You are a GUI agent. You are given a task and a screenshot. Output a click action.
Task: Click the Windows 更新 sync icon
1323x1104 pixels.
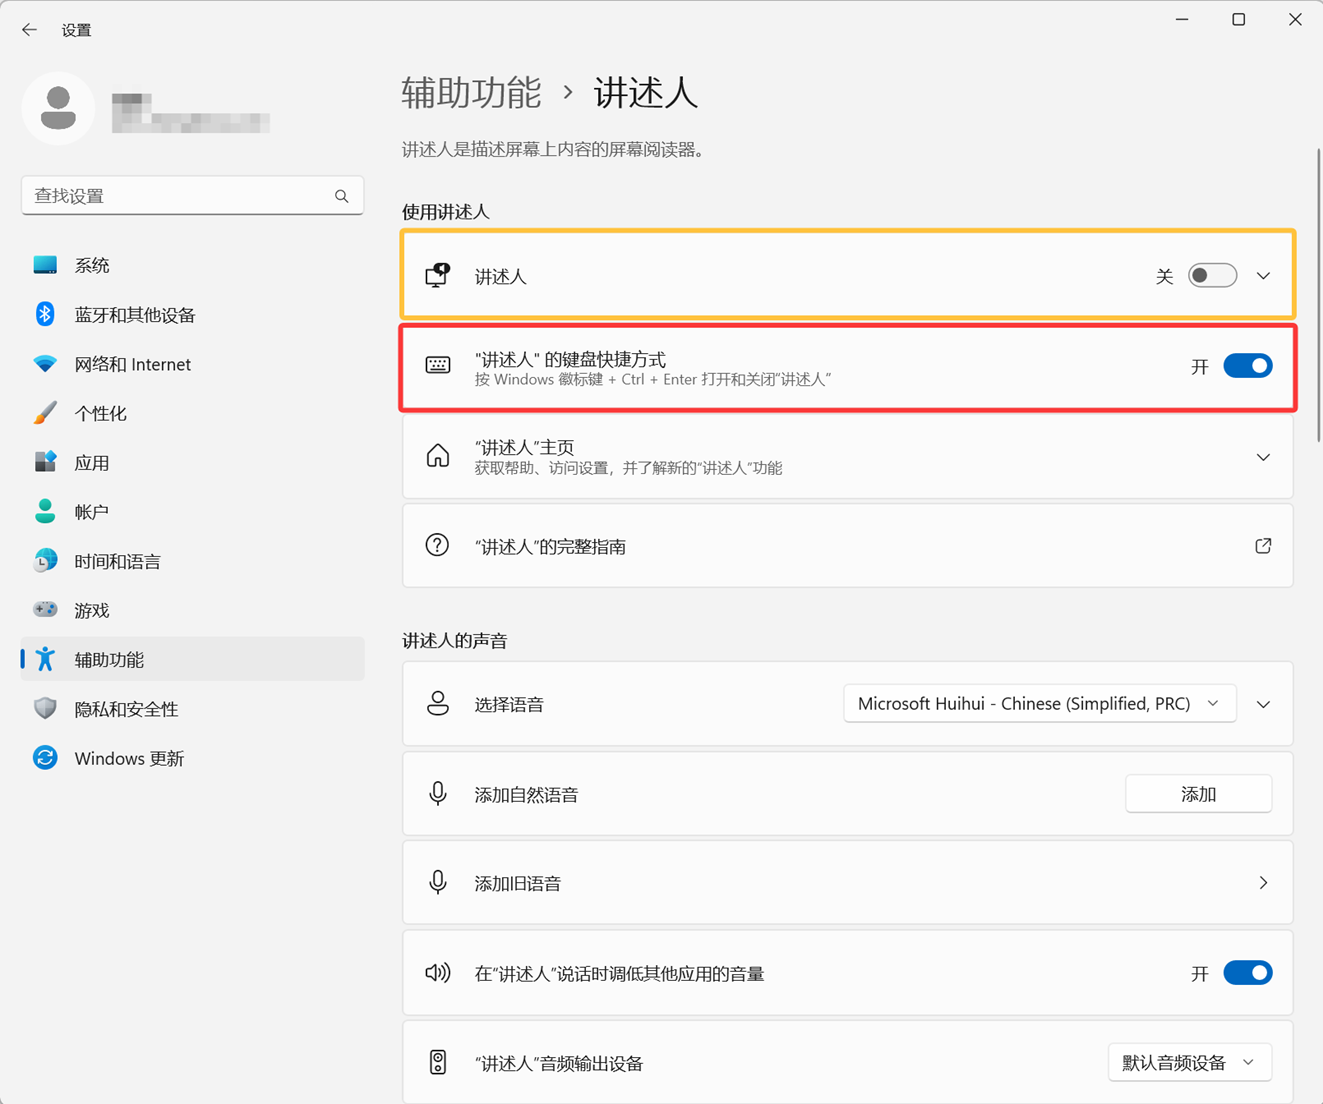[45, 757]
